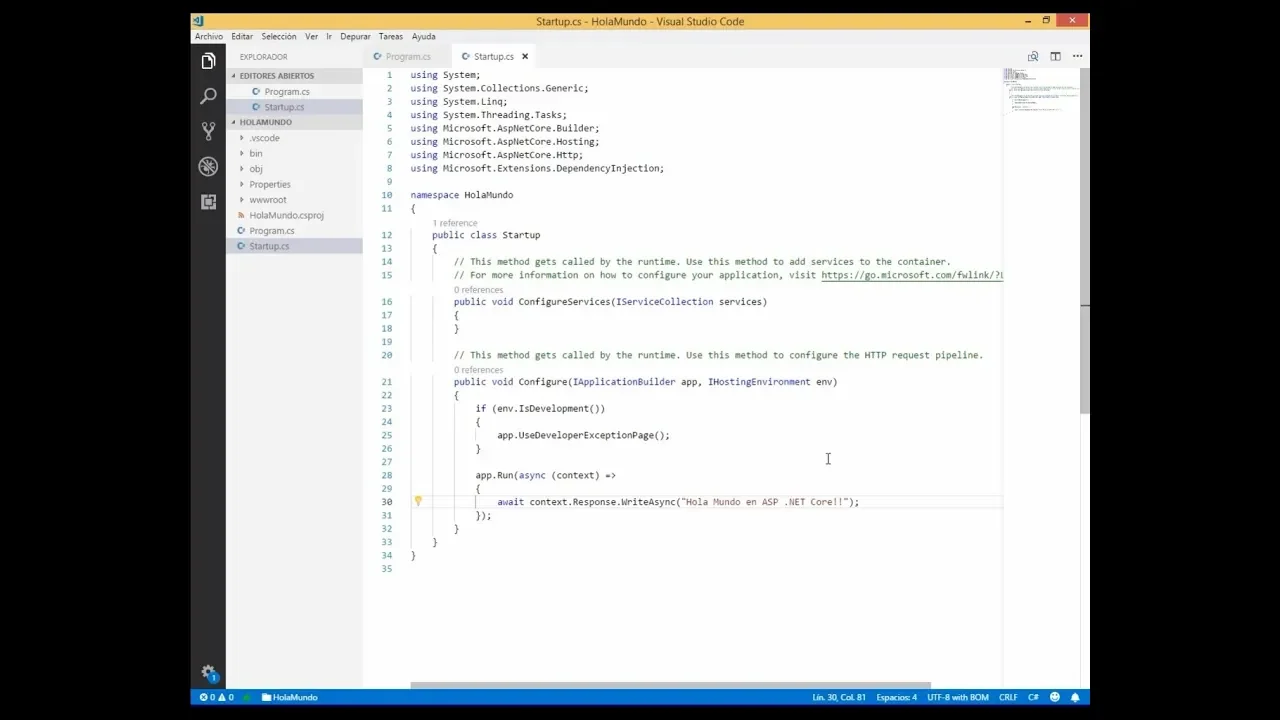Screen dimensions: 1280x720
Task: Click 'UseDeveloperExceptionPage' on line 25
Action: coord(586,435)
